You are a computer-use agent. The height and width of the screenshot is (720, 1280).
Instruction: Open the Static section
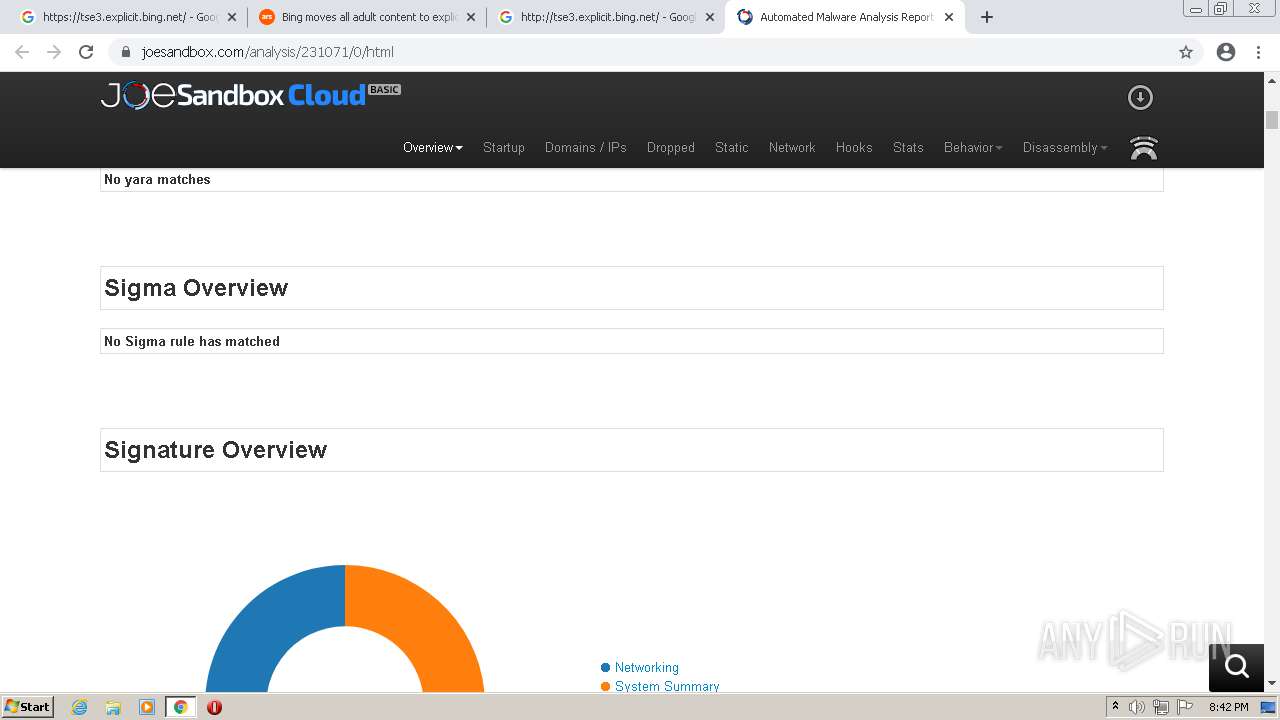pyautogui.click(x=732, y=147)
